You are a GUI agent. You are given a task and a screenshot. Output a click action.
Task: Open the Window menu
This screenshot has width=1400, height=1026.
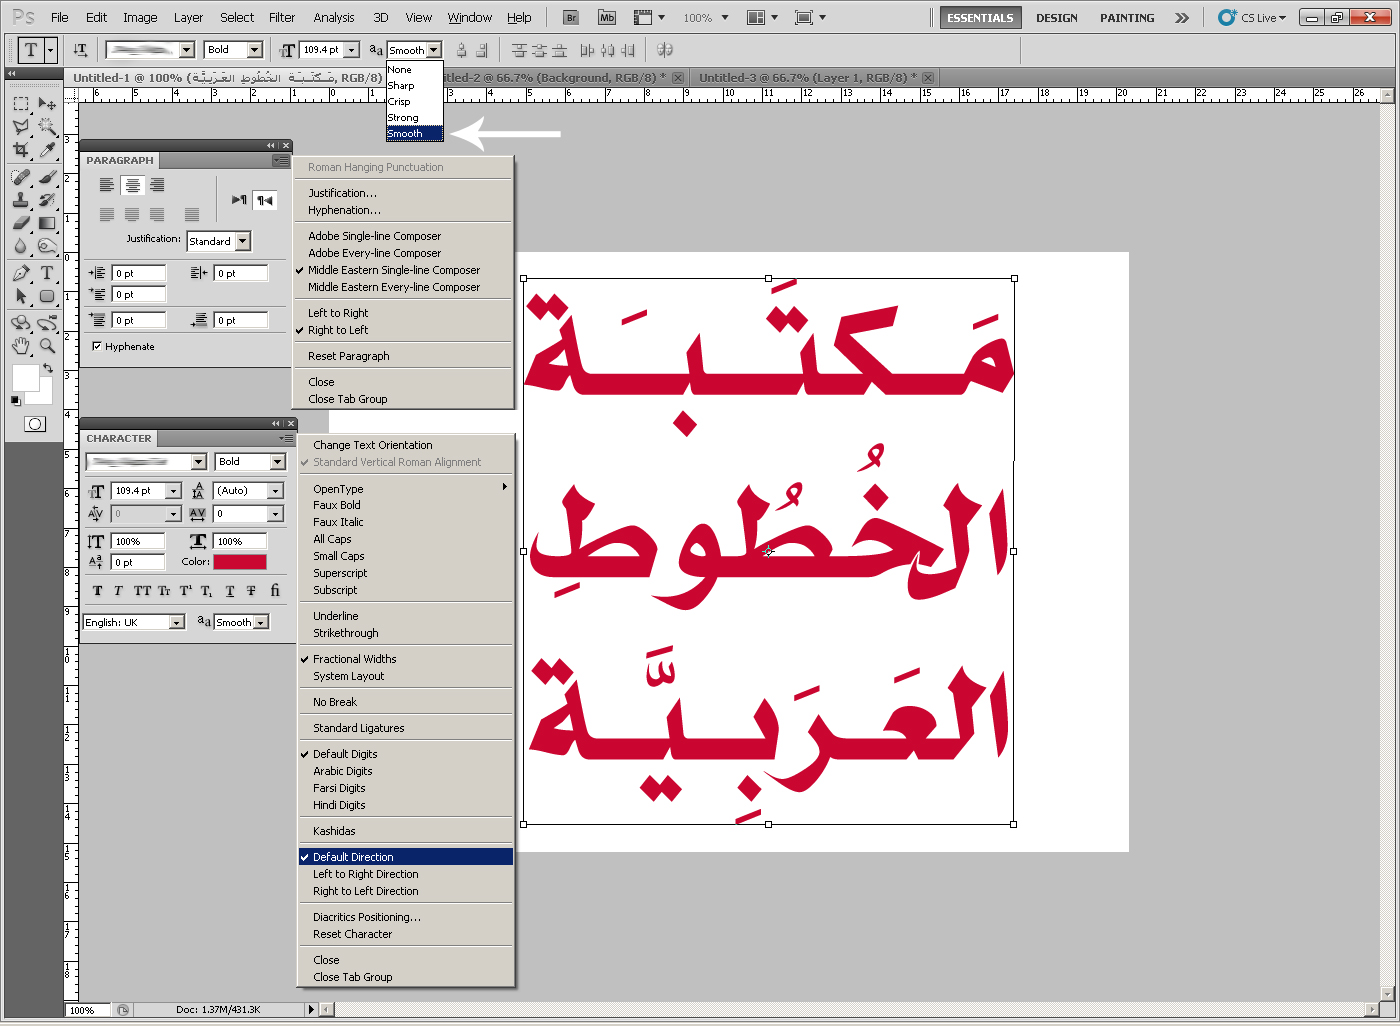pyautogui.click(x=468, y=17)
